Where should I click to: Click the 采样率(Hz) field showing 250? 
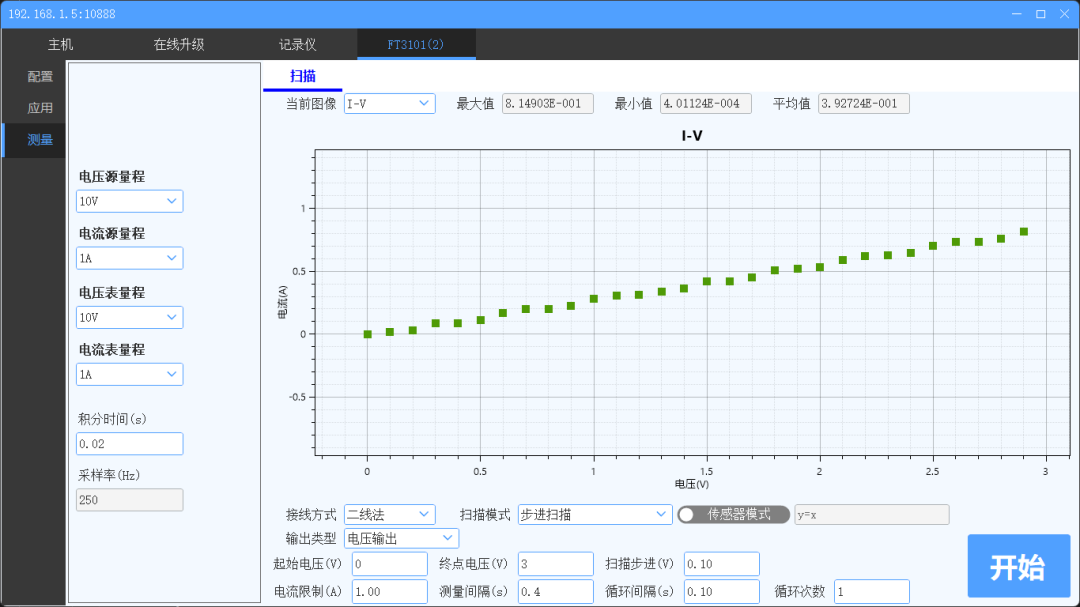coord(129,500)
